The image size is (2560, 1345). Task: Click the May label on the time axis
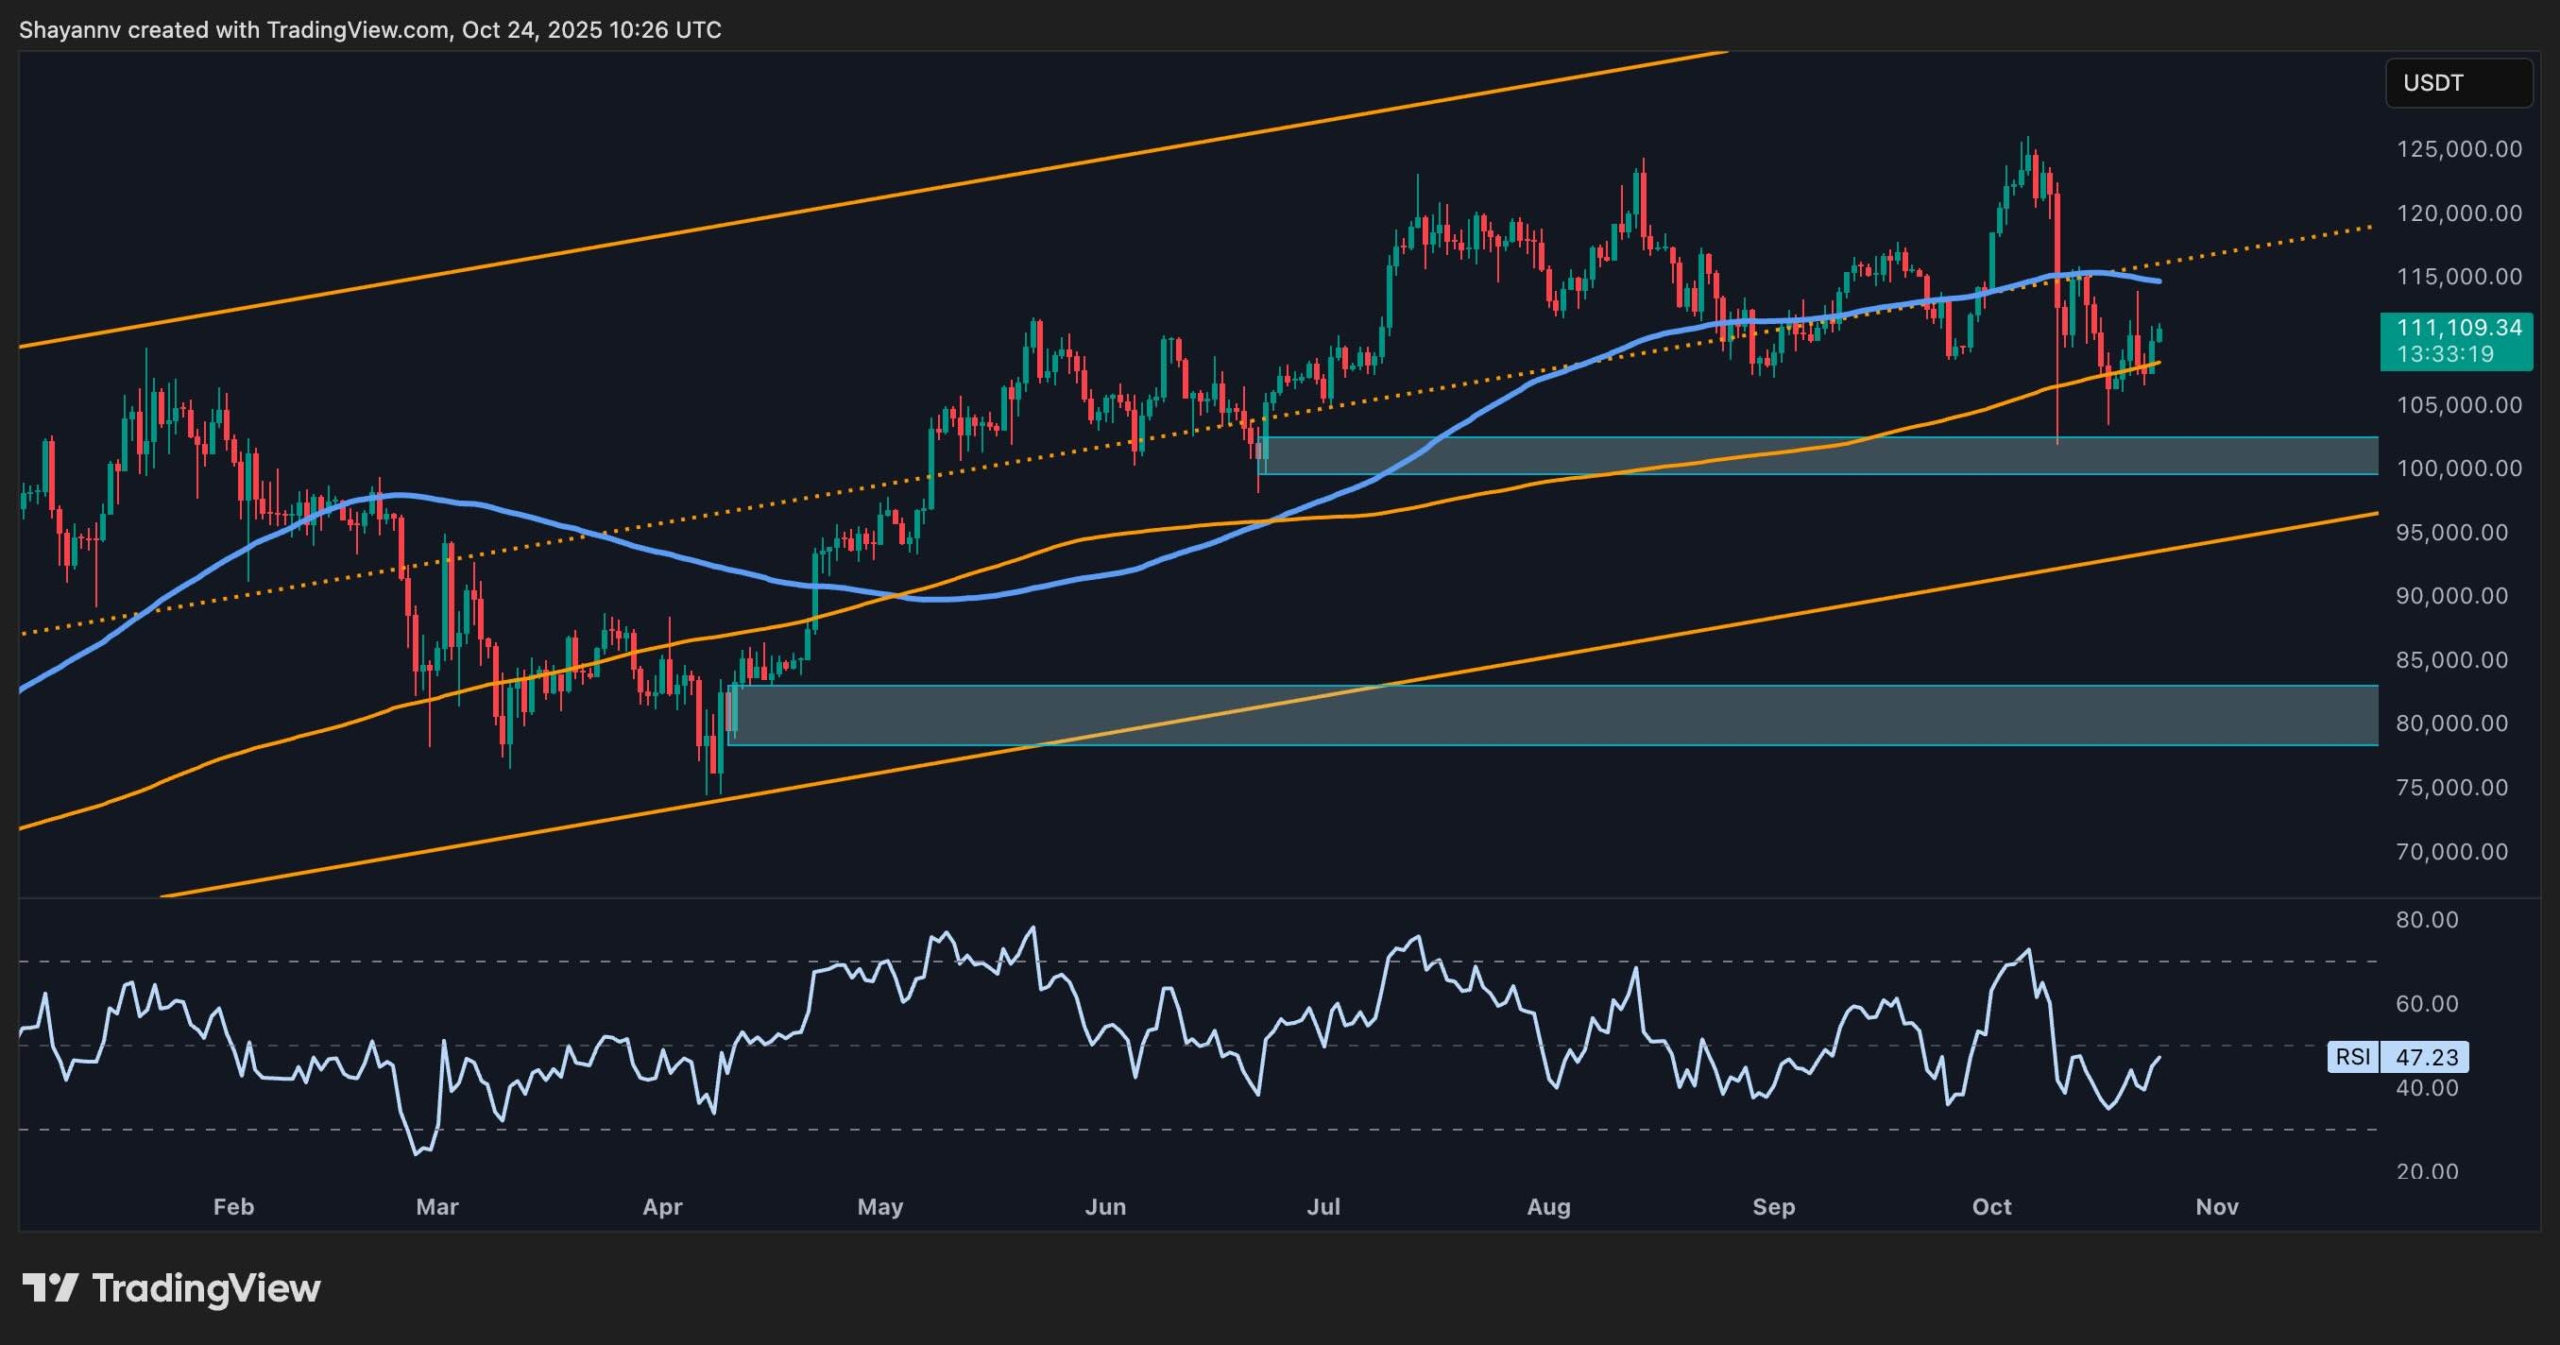pos(881,1207)
